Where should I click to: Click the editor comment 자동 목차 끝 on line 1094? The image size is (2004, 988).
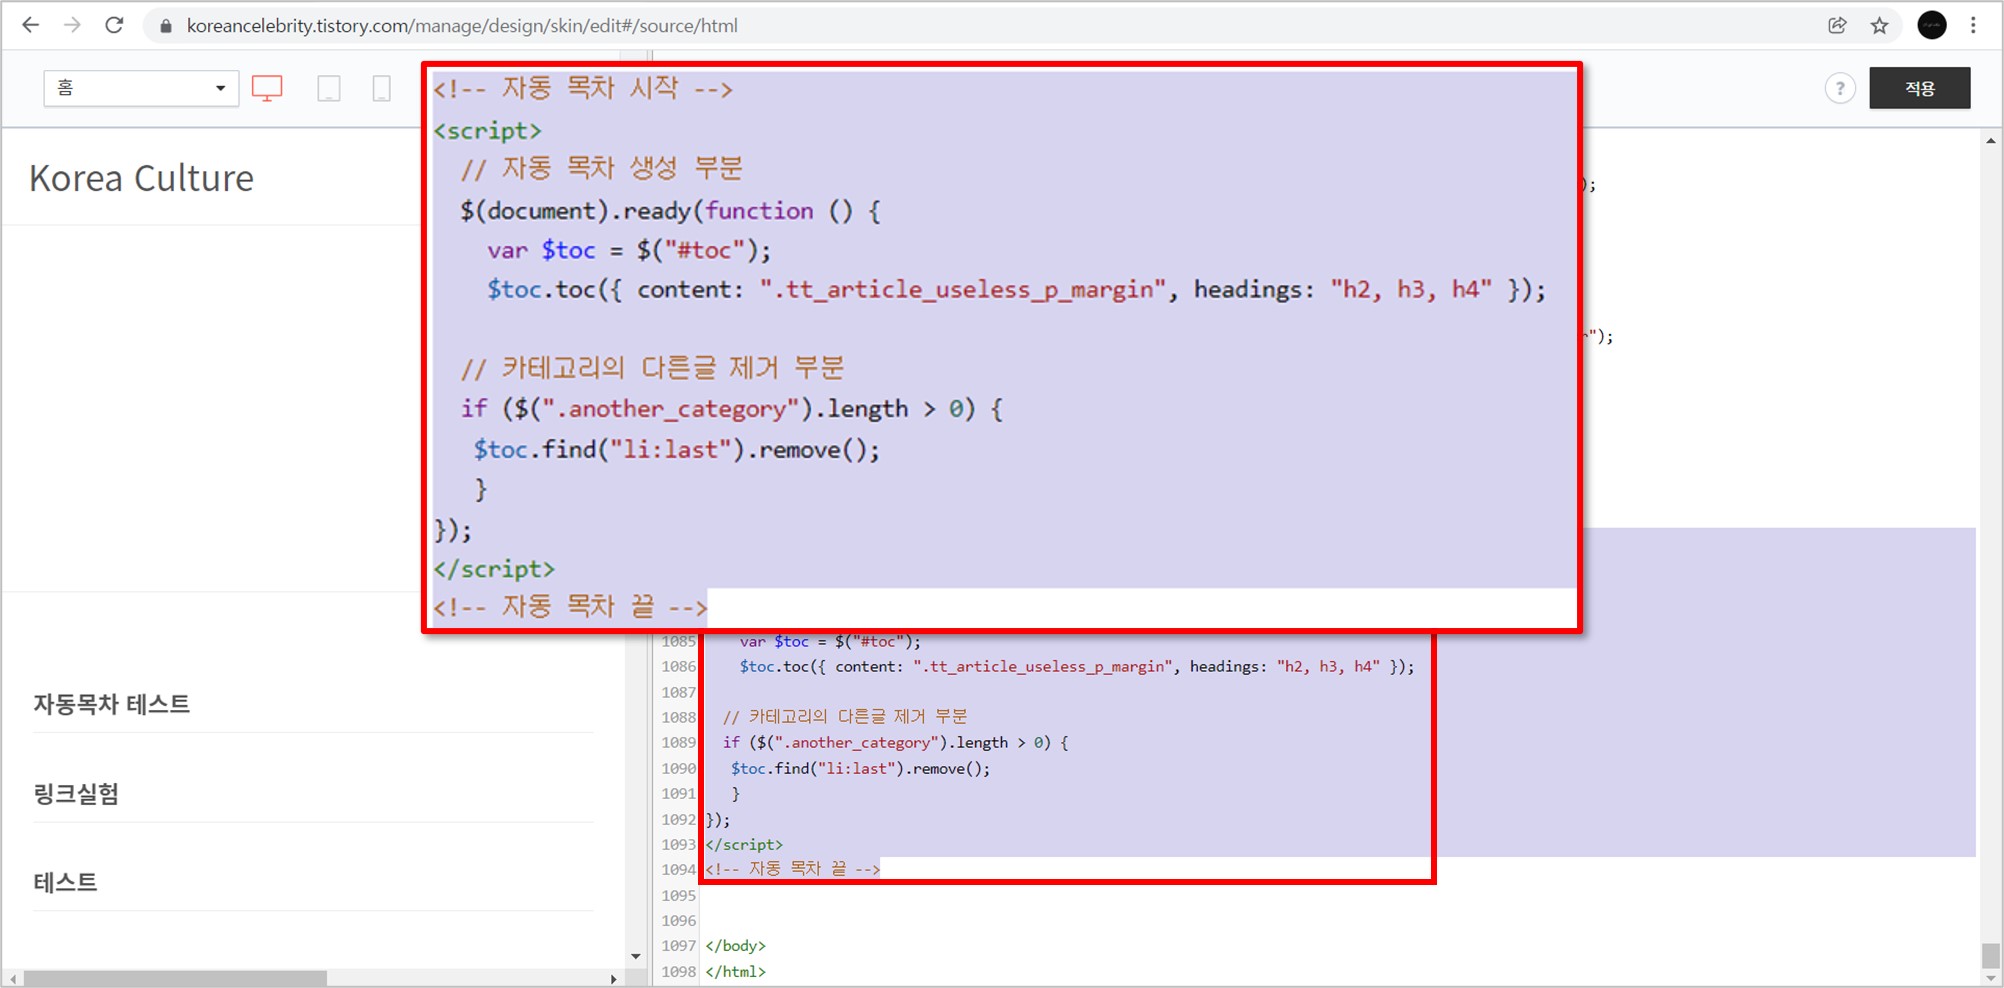coord(793,869)
